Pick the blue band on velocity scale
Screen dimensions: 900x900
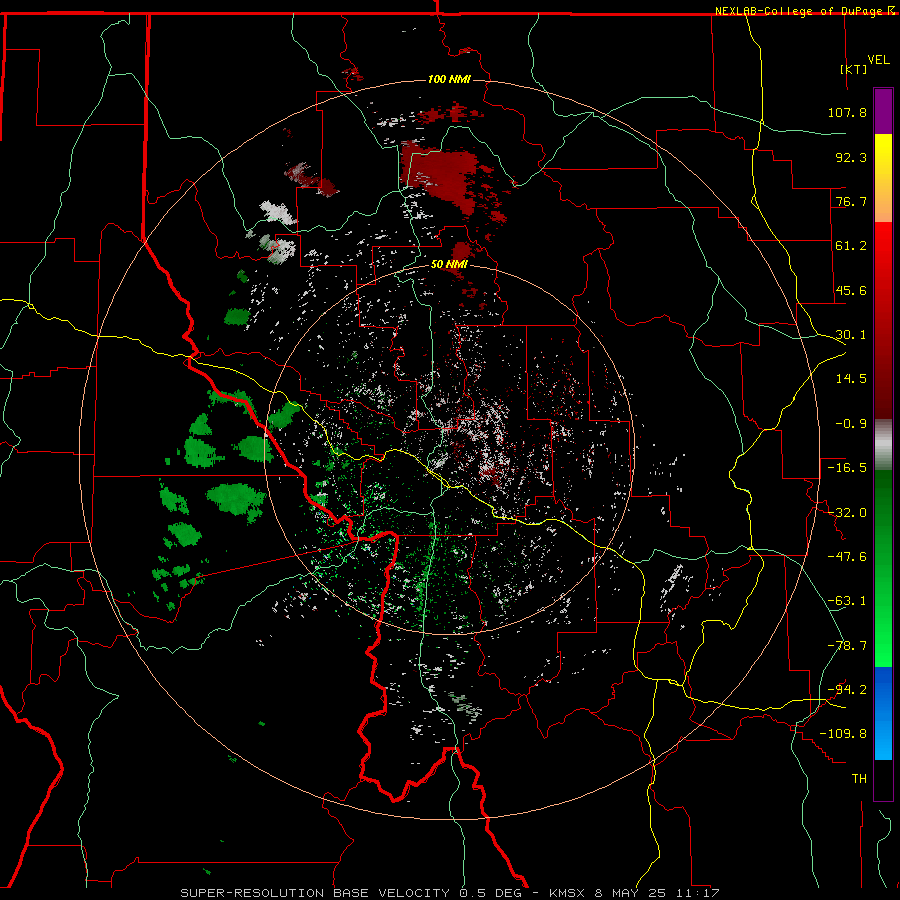883,713
